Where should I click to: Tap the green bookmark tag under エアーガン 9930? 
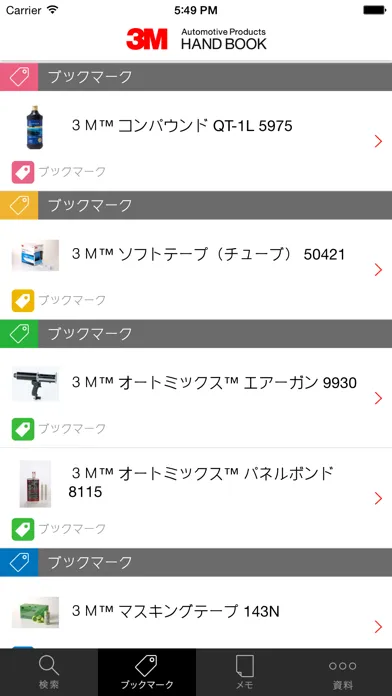coord(23,429)
